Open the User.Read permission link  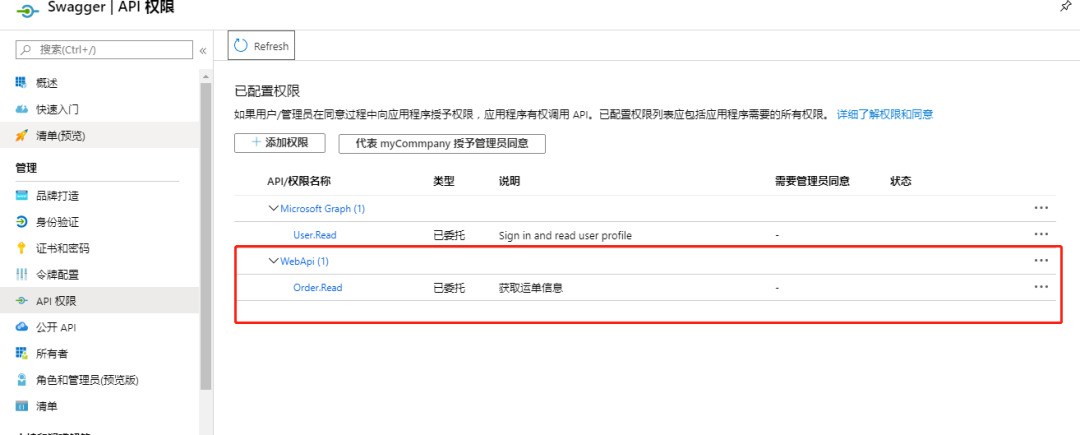coord(315,235)
